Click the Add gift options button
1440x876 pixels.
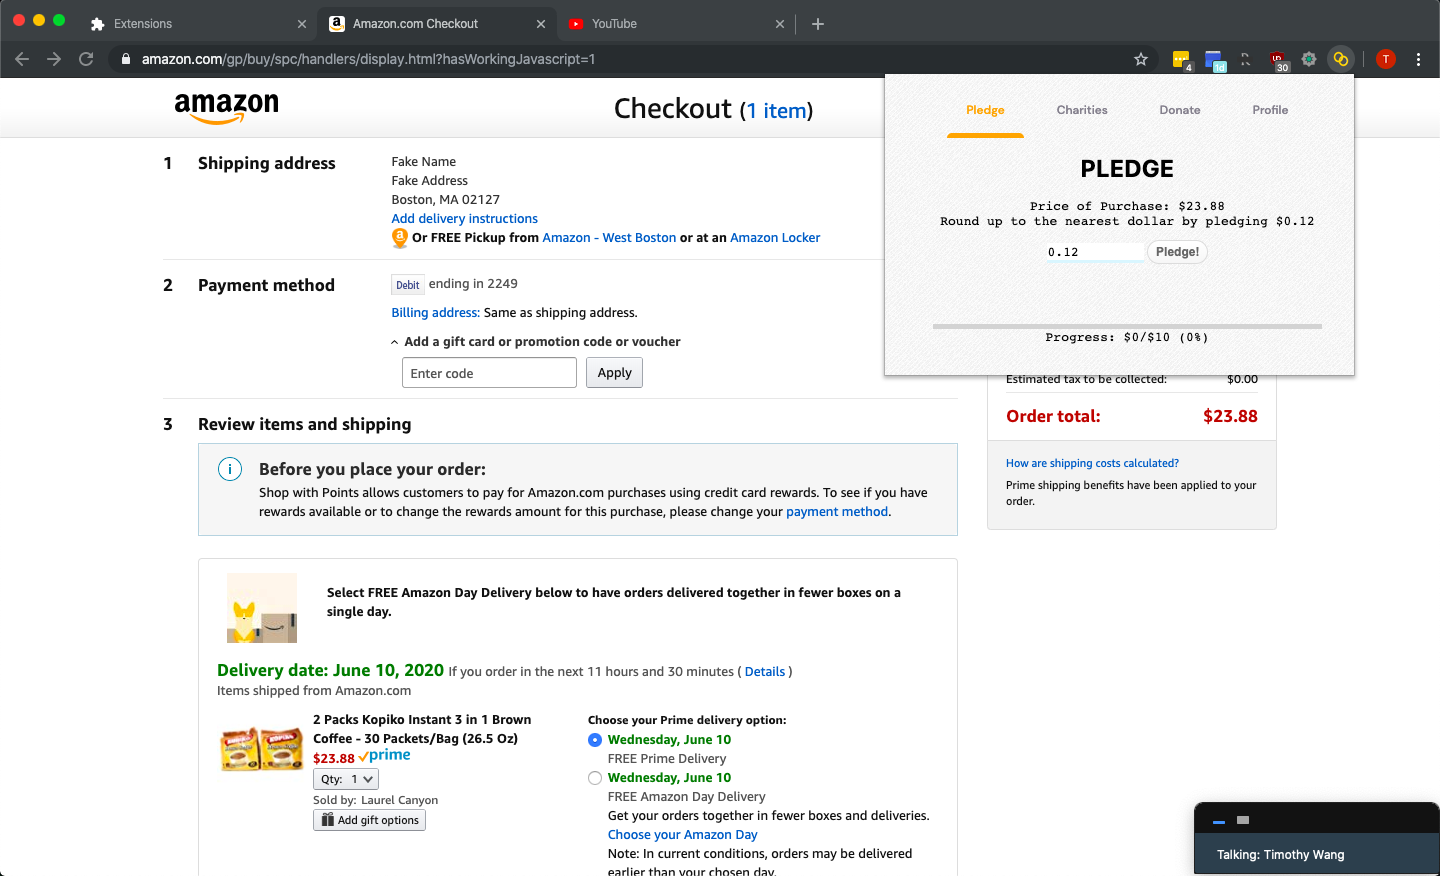click(369, 820)
